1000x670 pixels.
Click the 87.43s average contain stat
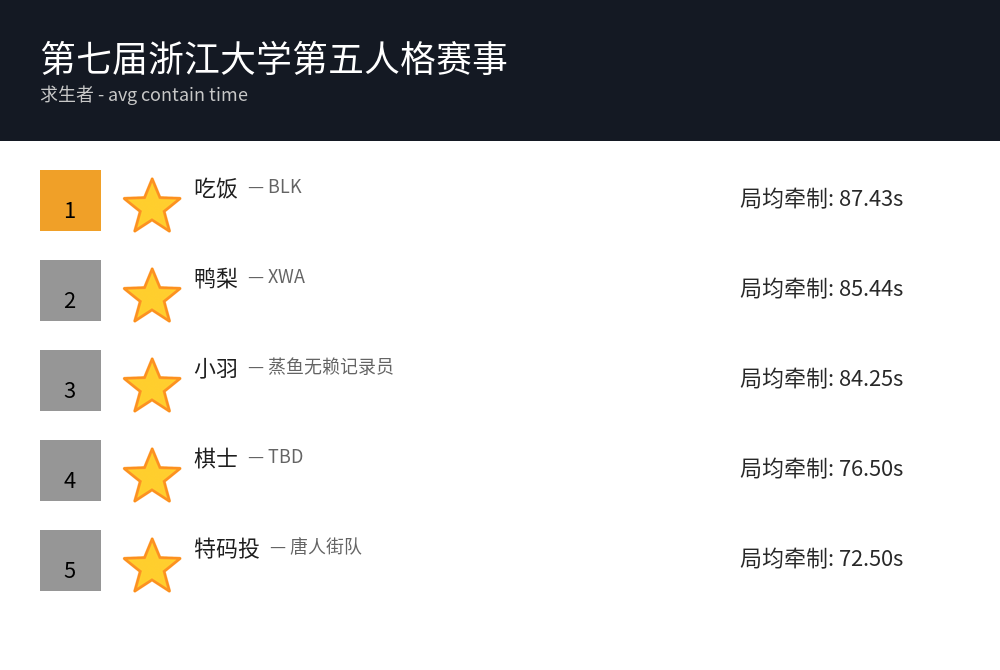click(x=821, y=198)
